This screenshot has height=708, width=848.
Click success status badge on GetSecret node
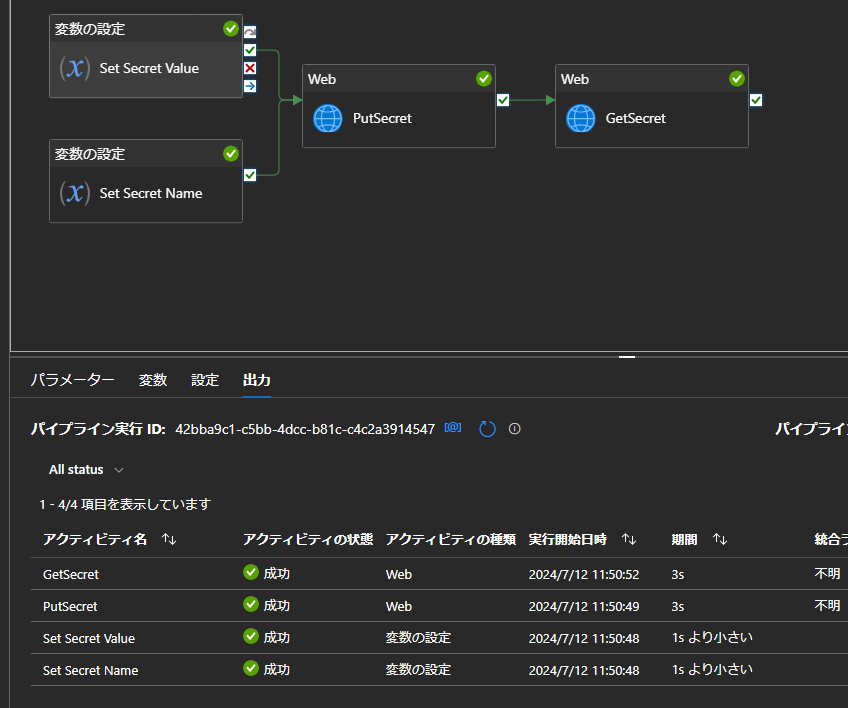[737, 79]
